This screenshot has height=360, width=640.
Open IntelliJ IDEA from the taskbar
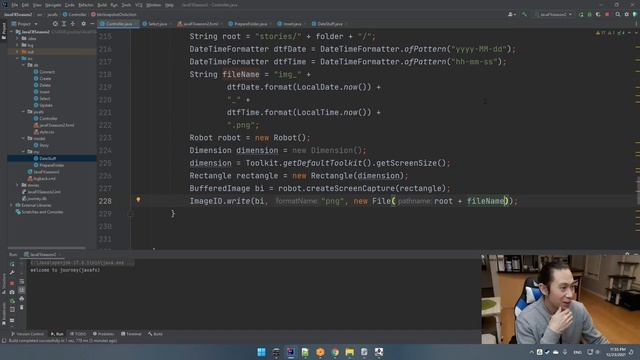tap(291, 352)
